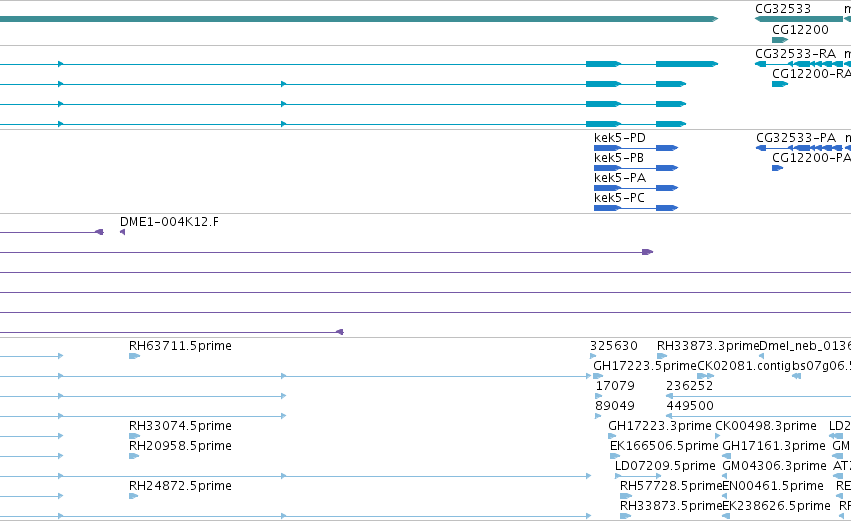Viewport: 851px width, 521px height.
Task: Select the 89049 feature marker
Action: coord(598,416)
